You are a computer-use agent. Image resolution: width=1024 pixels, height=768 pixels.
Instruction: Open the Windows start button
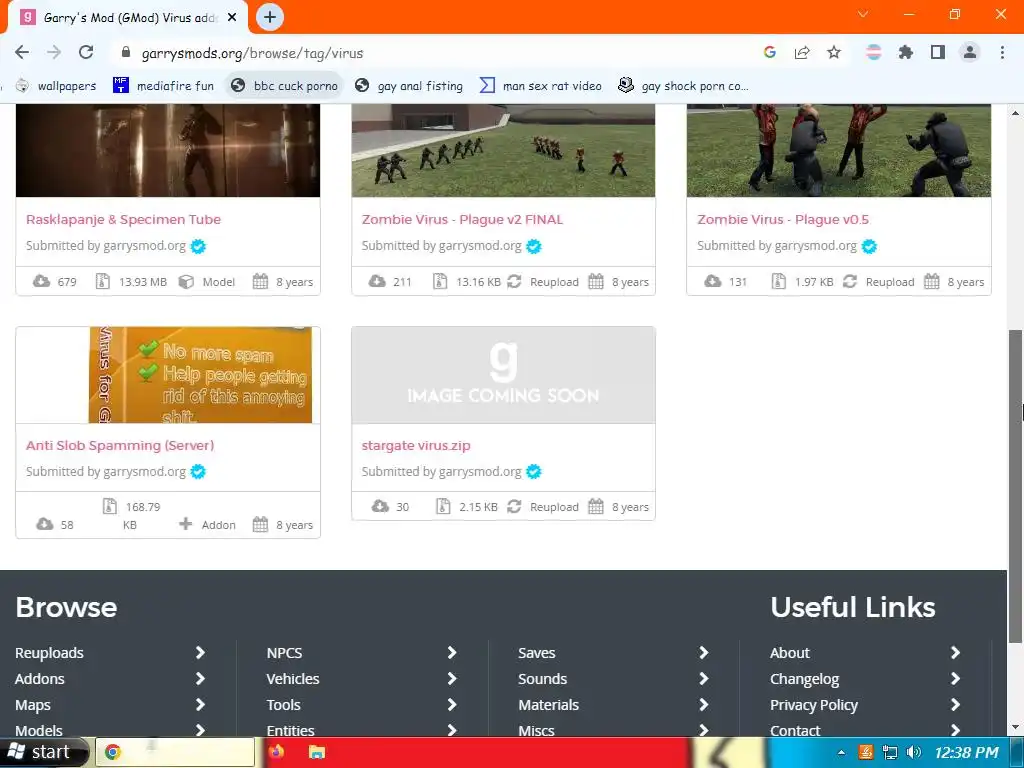click(x=44, y=752)
